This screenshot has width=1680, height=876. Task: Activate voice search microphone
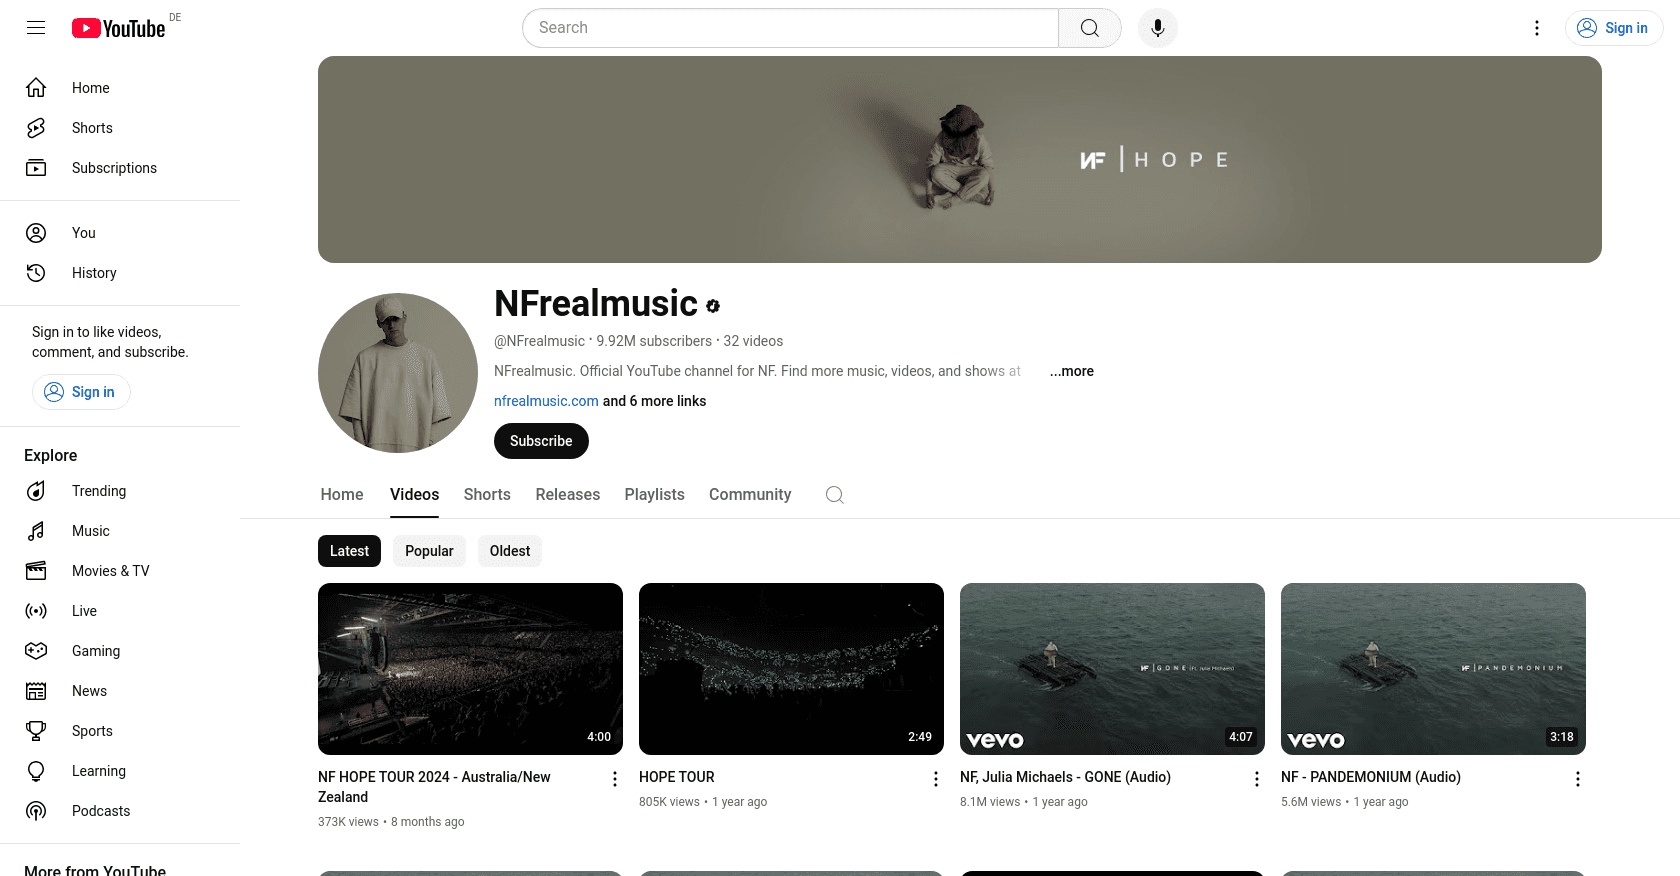point(1157,28)
